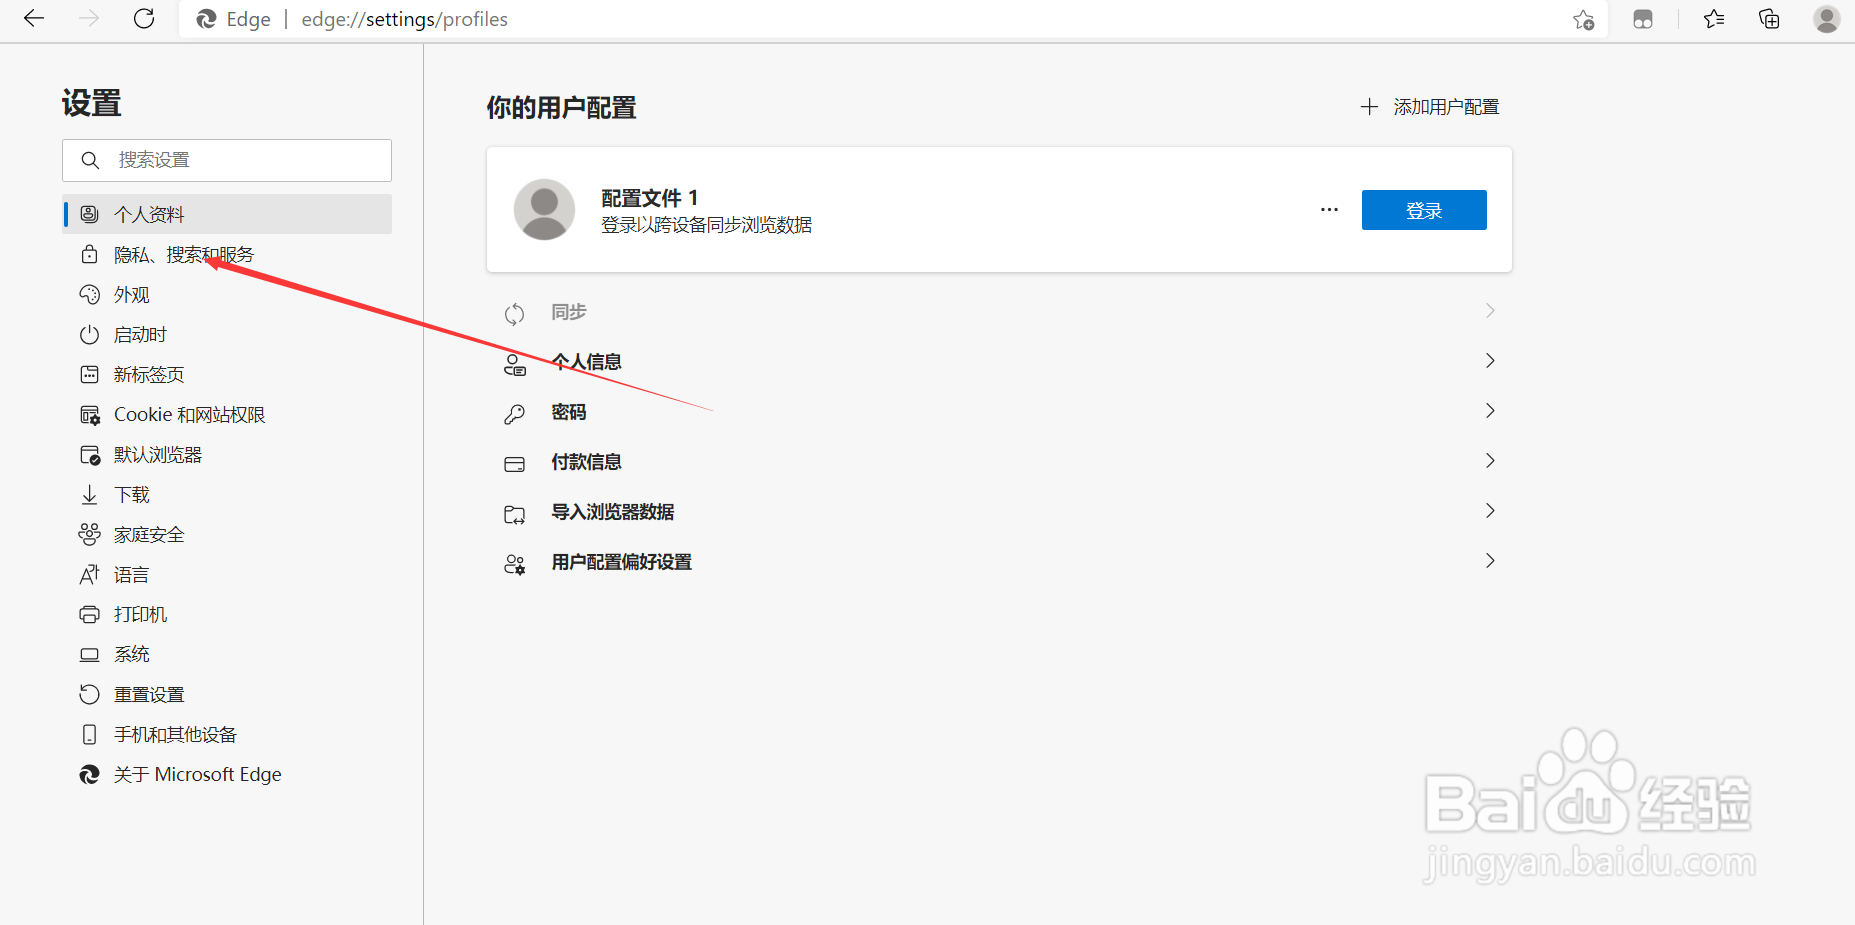This screenshot has width=1855, height=925.
Task: Open the 密码 settings row
Action: pos(999,412)
